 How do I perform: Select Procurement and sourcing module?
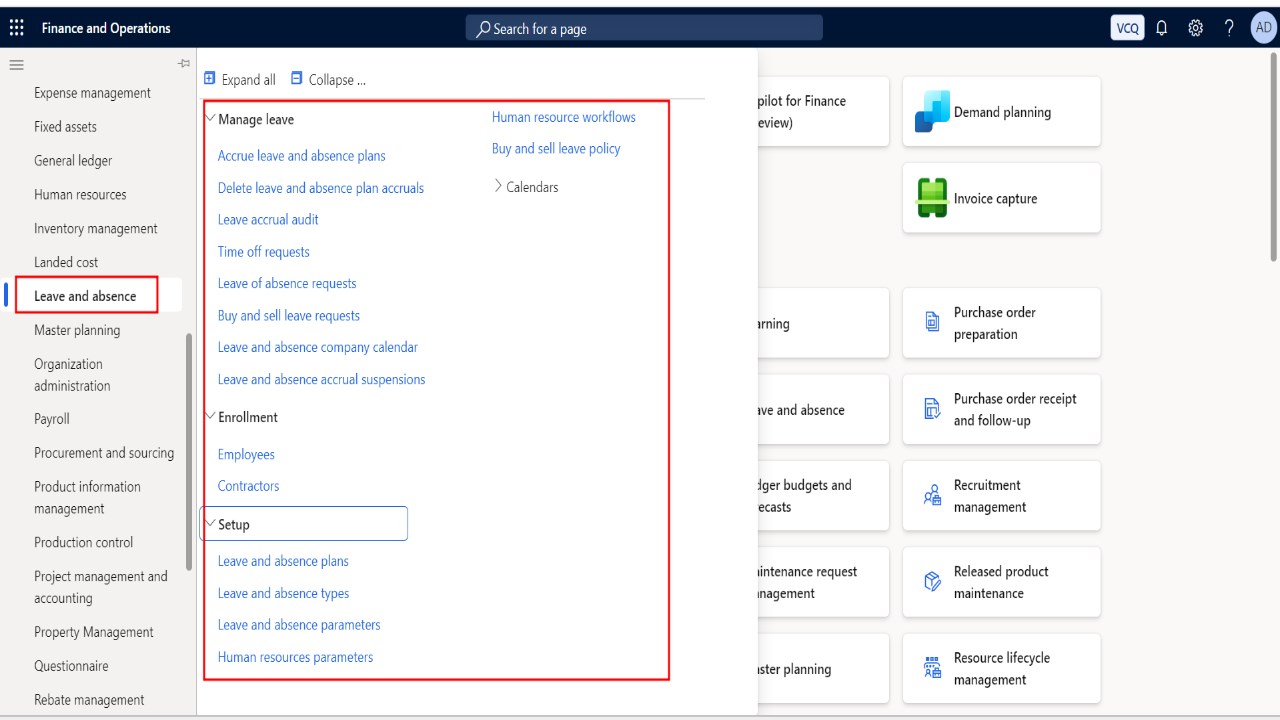click(x=104, y=453)
